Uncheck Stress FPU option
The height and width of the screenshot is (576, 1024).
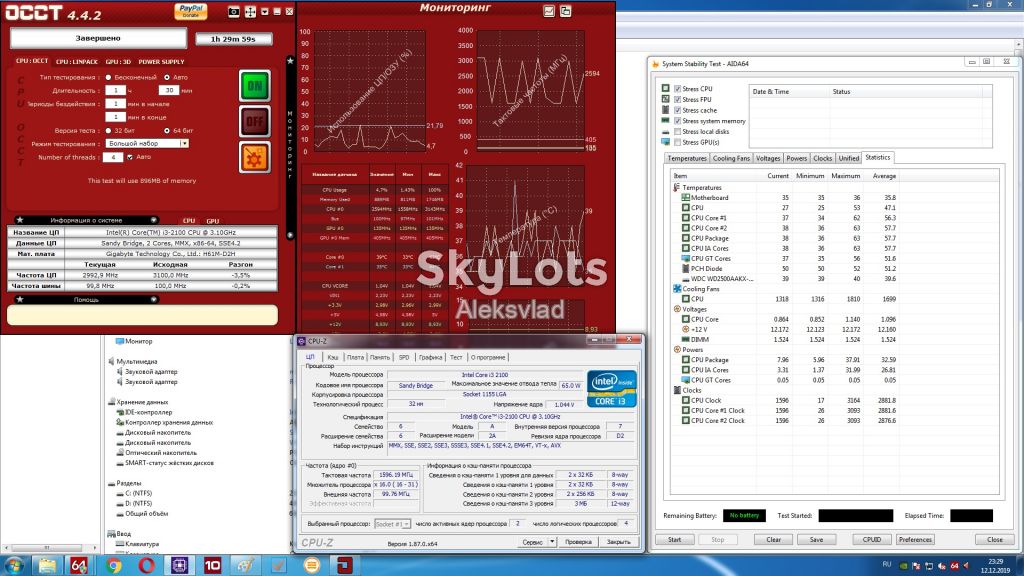677,99
